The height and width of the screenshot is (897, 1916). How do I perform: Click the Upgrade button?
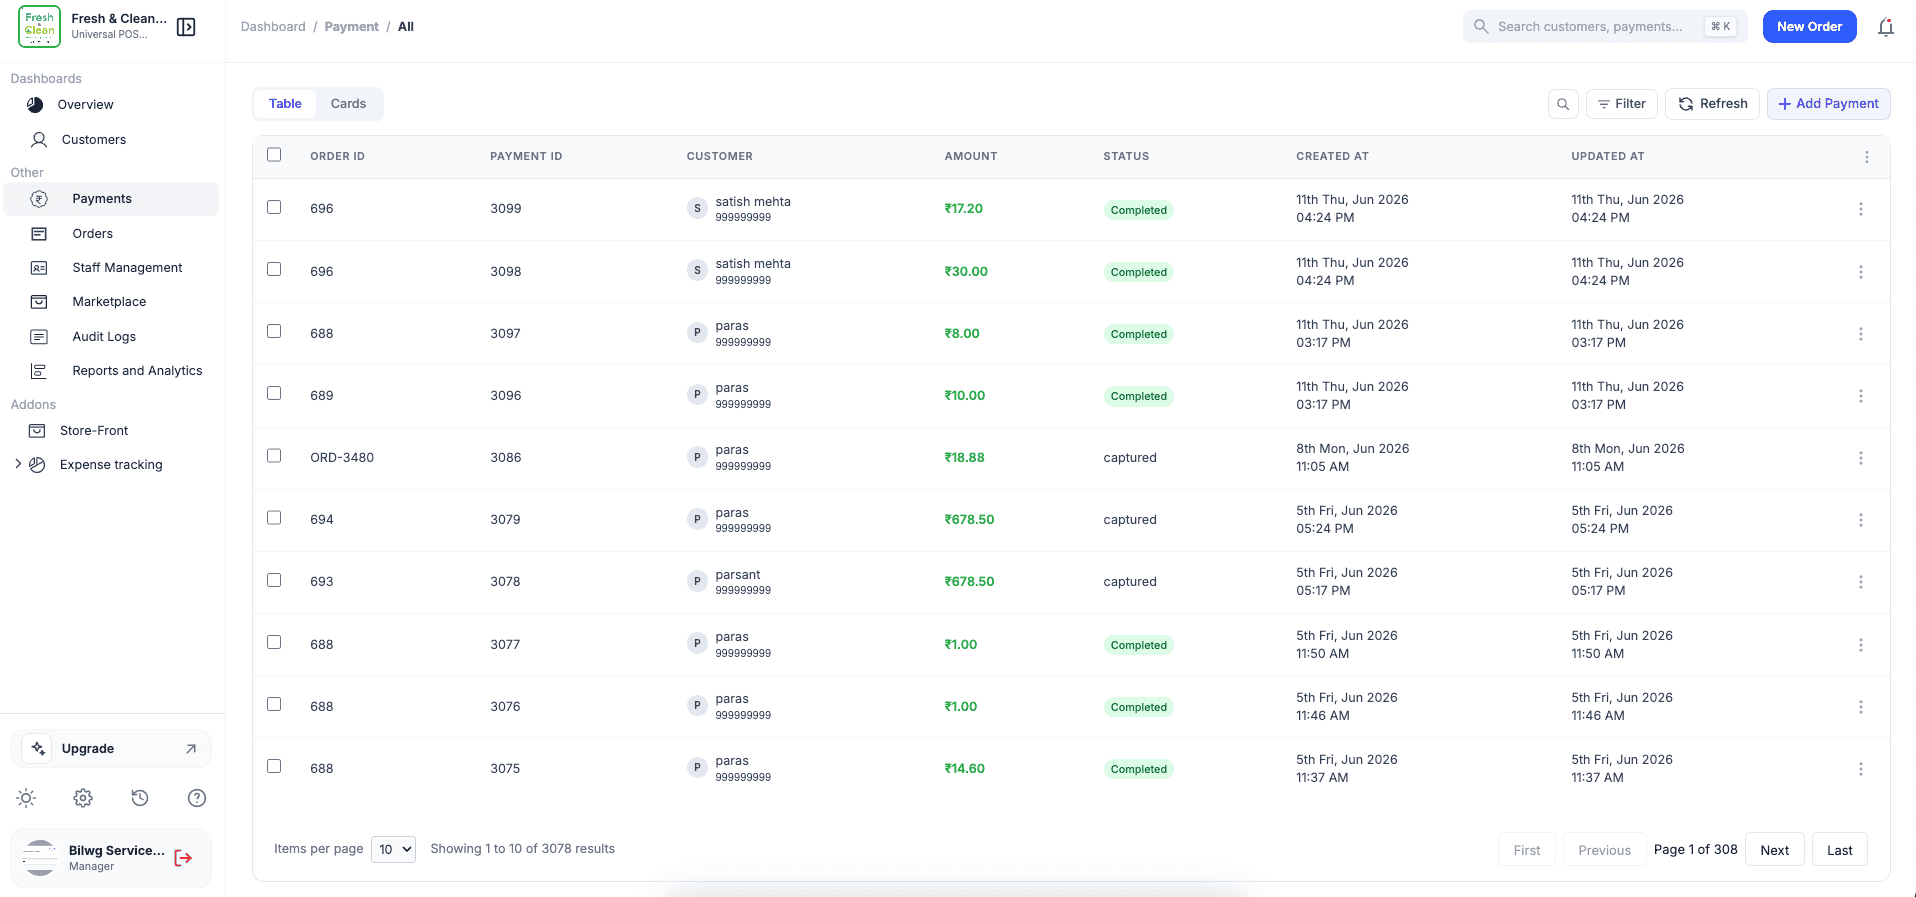(x=111, y=749)
